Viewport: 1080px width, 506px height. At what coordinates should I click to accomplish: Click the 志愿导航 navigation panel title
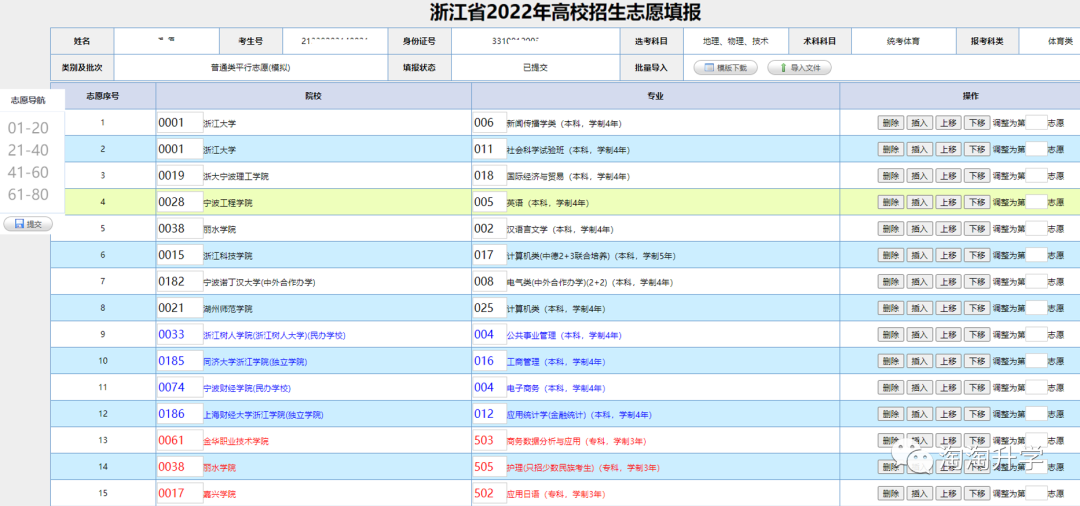point(28,101)
